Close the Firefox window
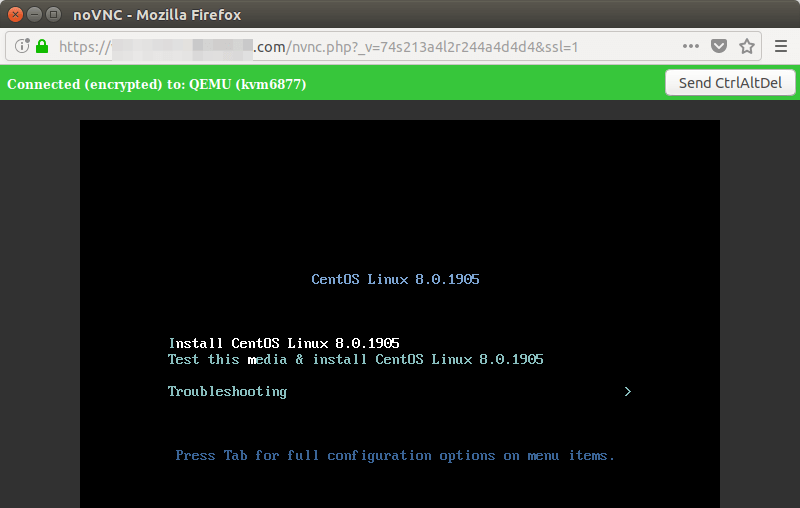The width and height of the screenshot is (800, 508). tap(16, 15)
